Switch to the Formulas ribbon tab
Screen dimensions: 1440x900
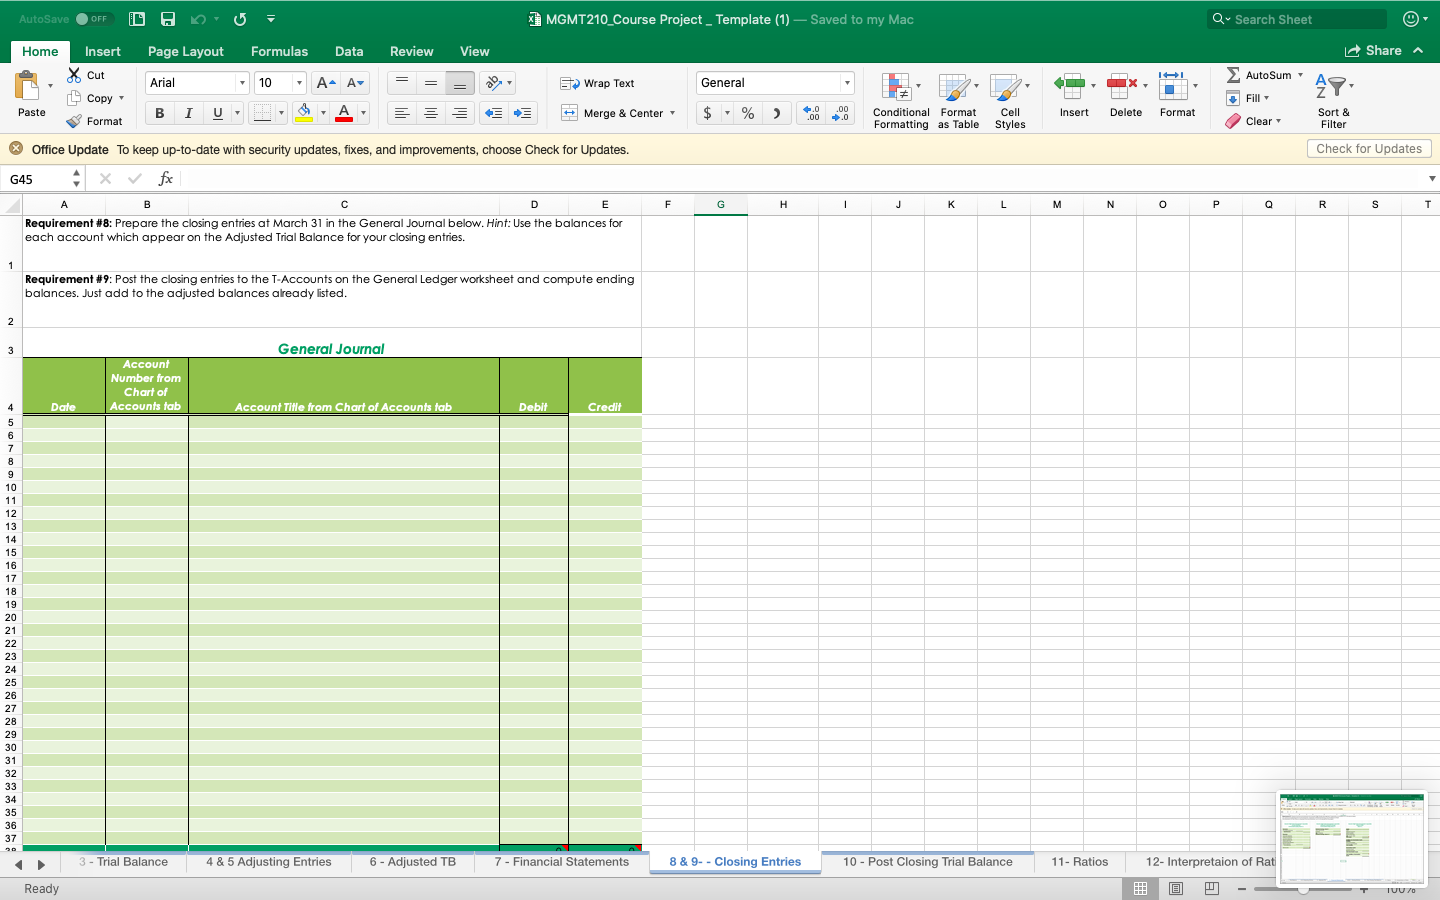[279, 51]
